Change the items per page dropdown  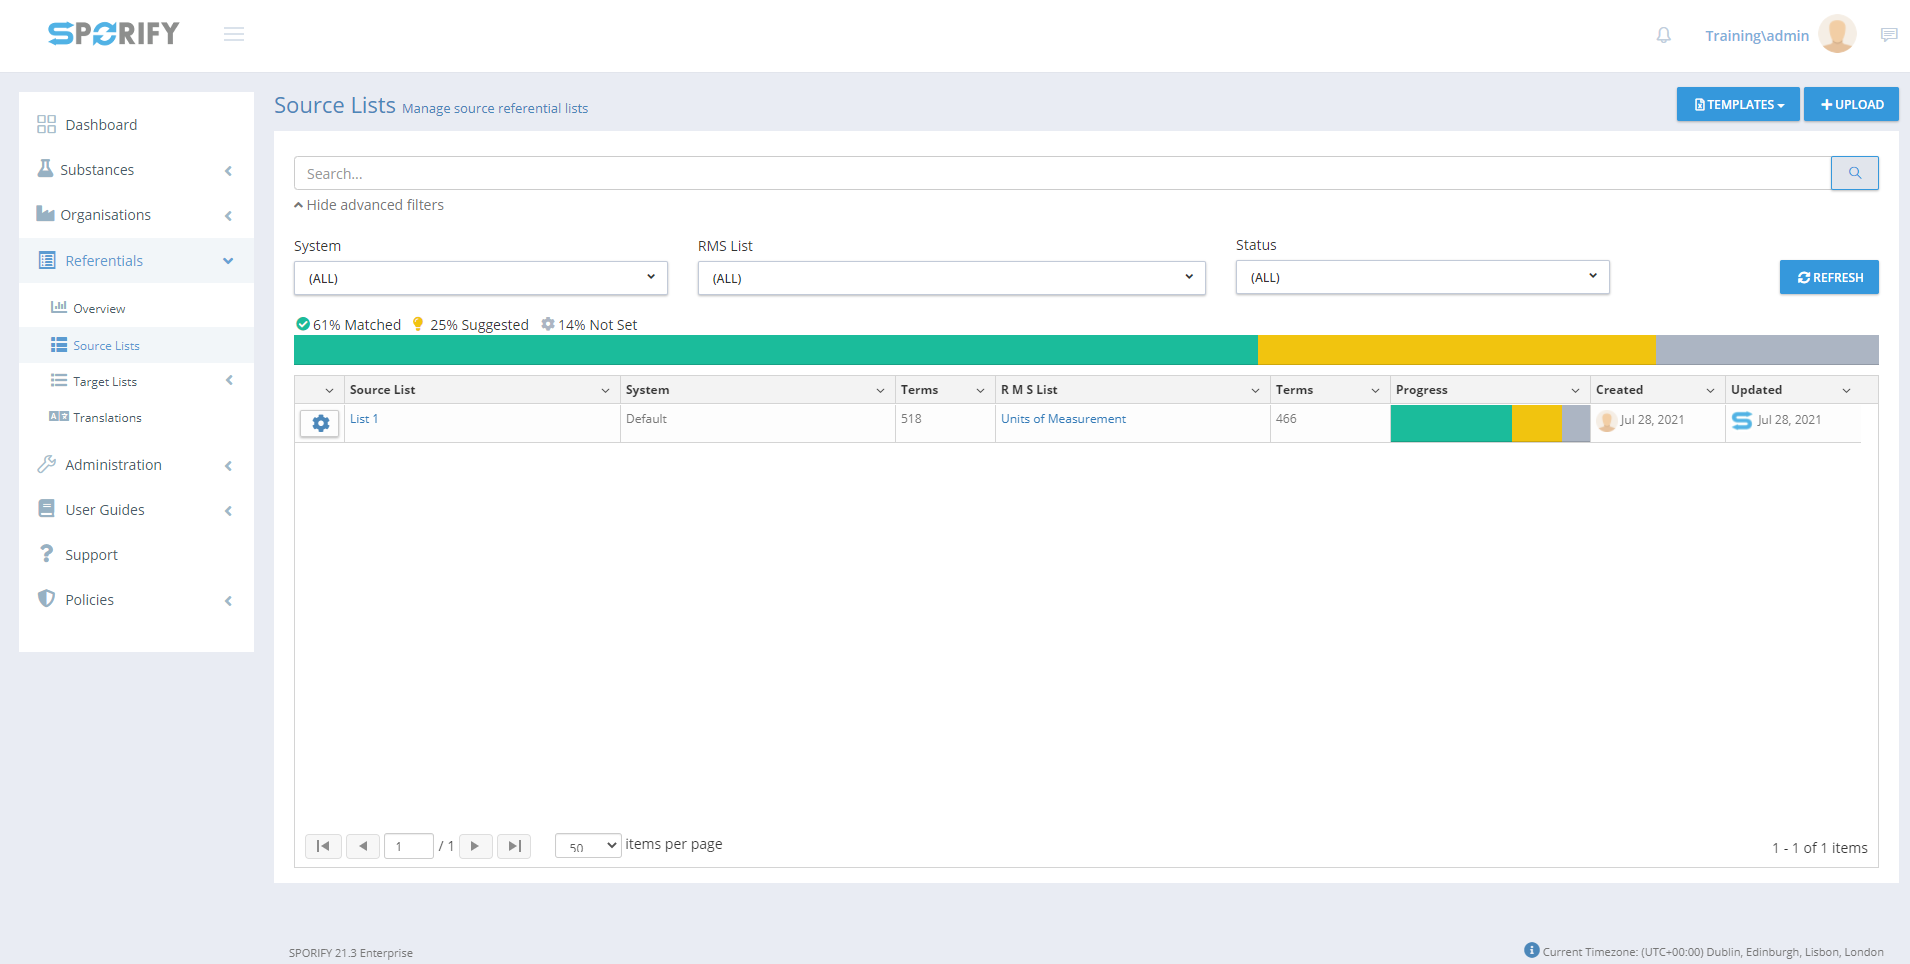(588, 846)
